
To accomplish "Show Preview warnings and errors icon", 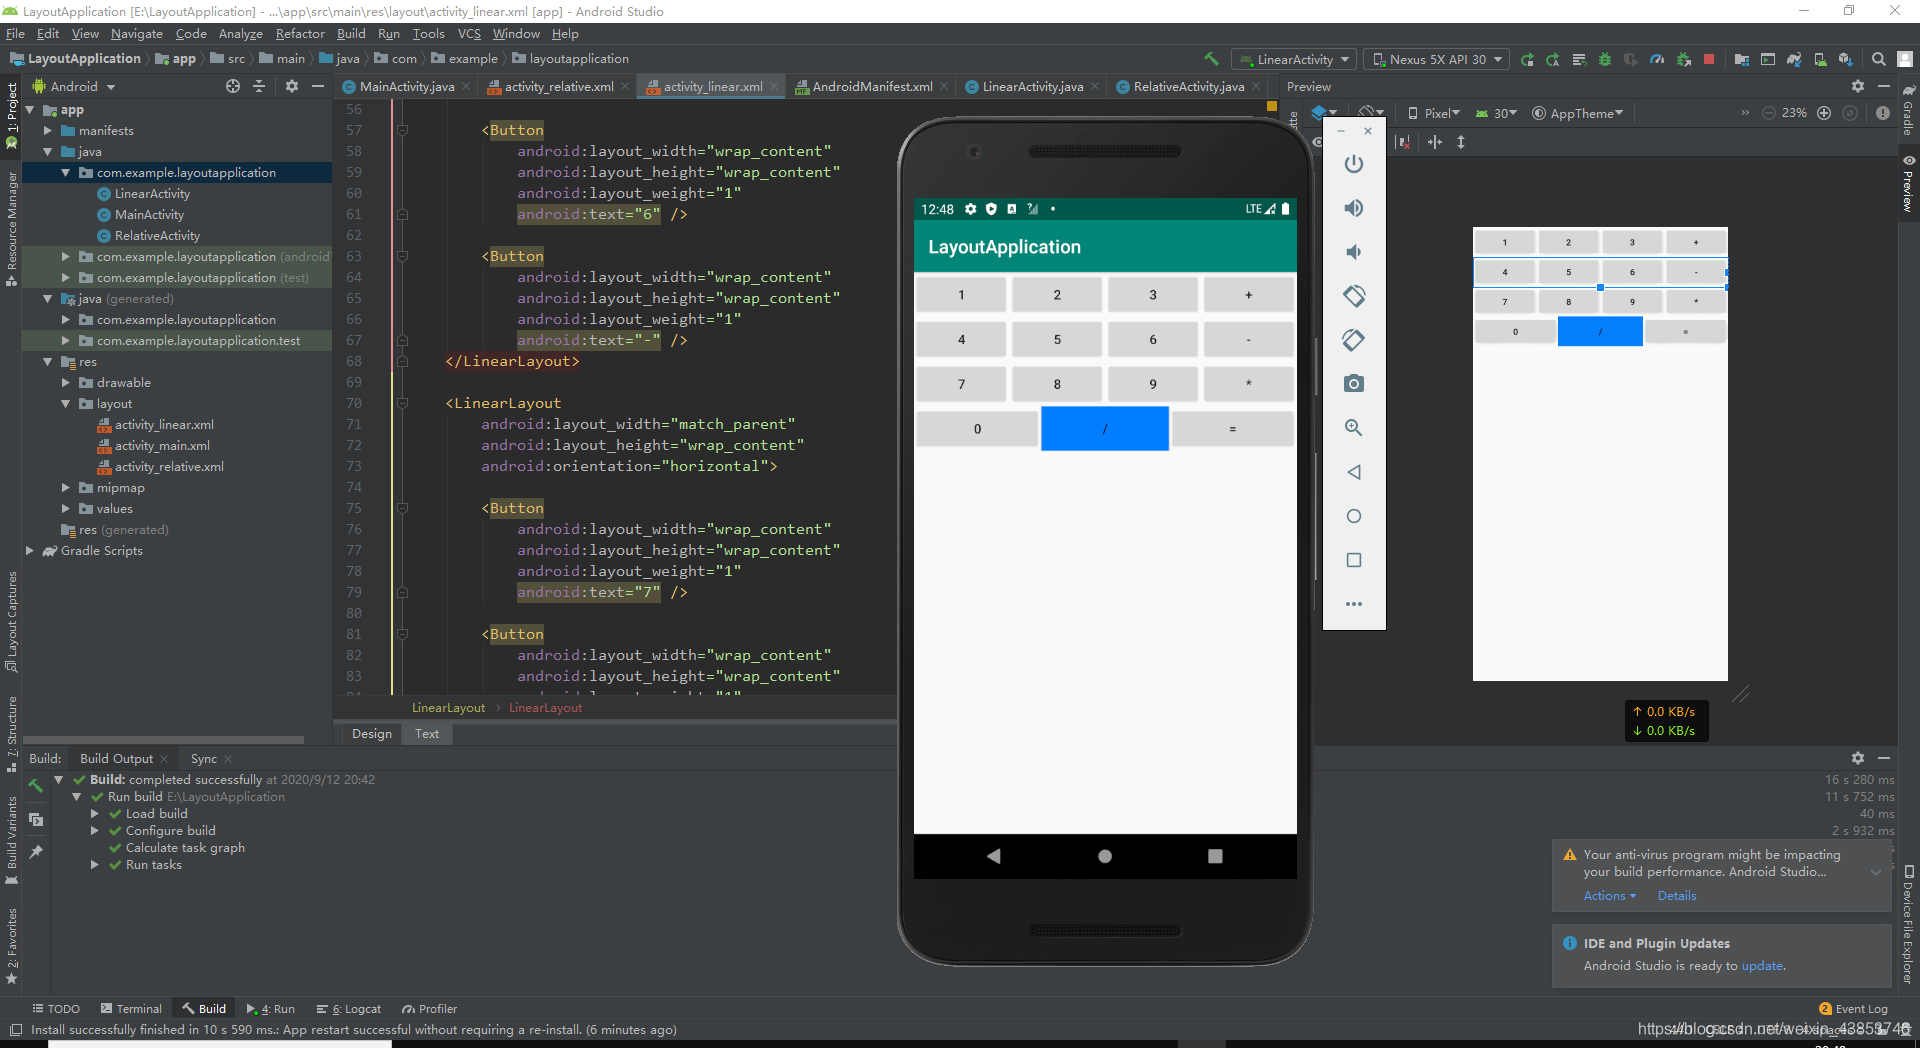I will pos(1883,113).
